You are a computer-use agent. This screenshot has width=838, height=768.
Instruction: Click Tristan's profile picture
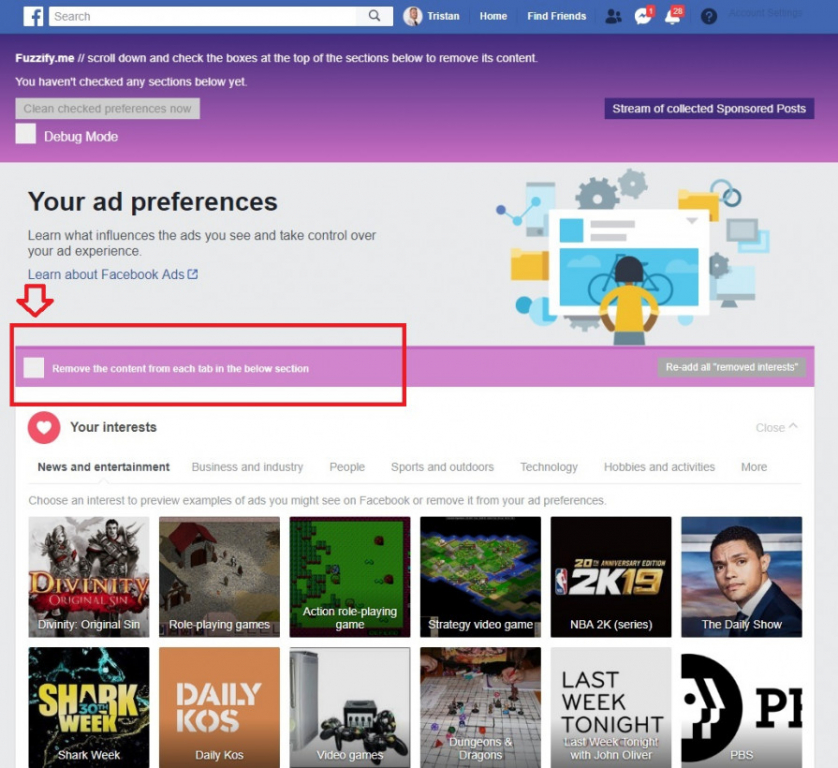[x=413, y=16]
